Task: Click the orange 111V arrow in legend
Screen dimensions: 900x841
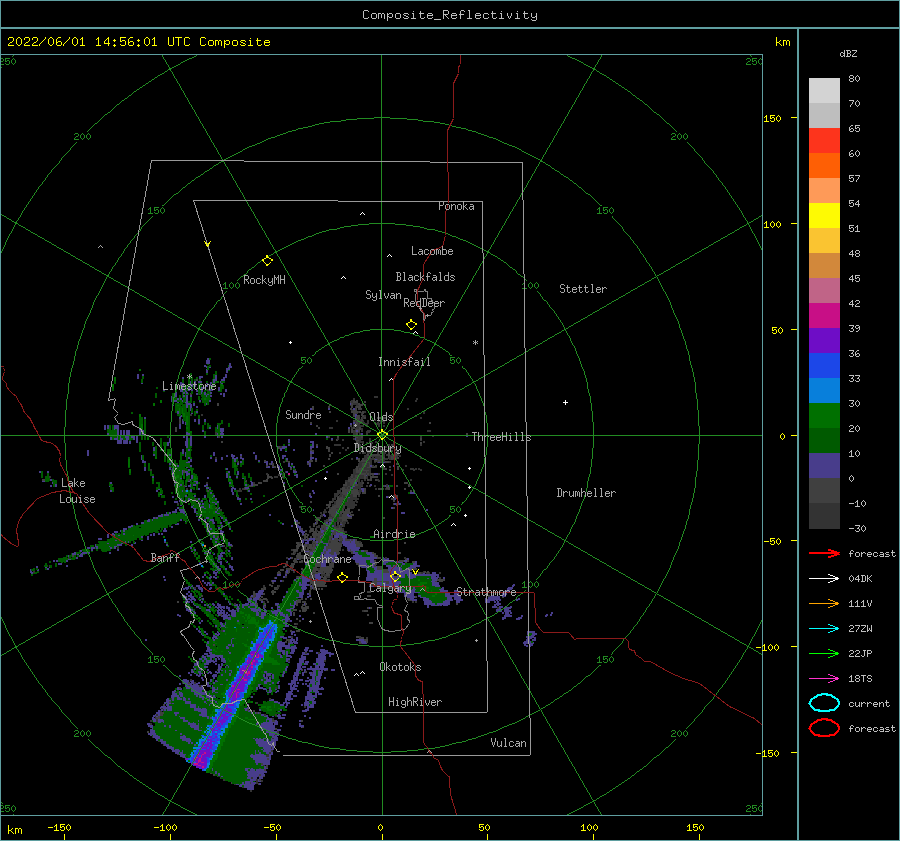Action: tap(824, 603)
